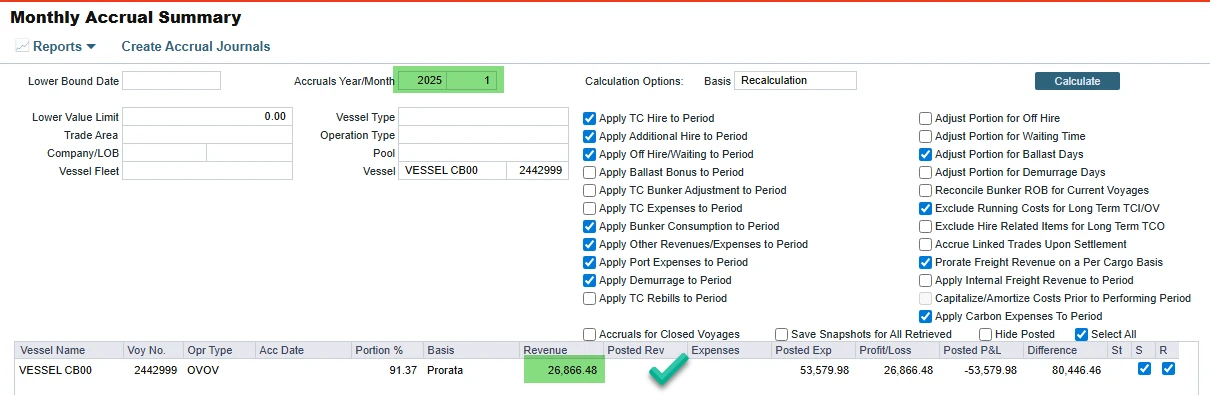Click the Calculate button
Viewport: 1210px width, 395px height.
tap(1077, 81)
